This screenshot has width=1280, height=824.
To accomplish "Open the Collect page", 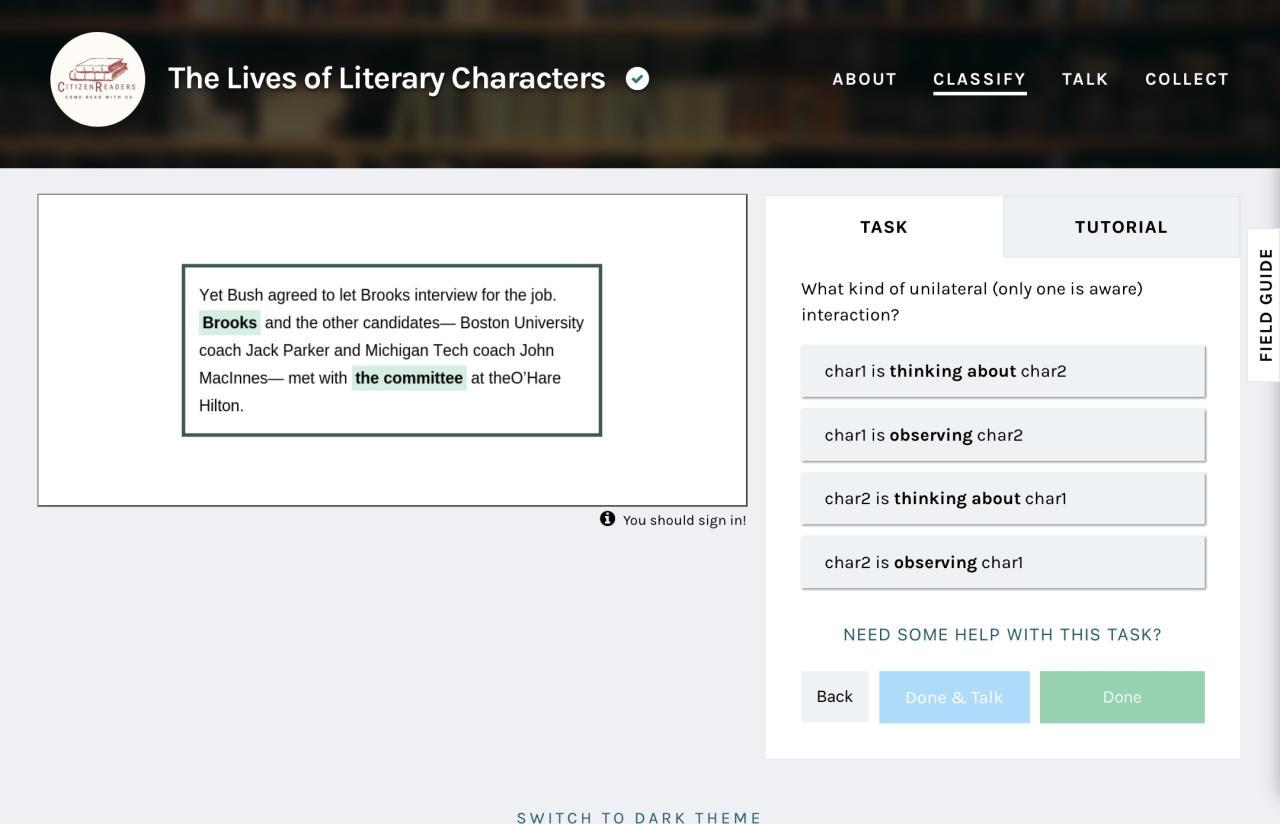I will (1186, 79).
